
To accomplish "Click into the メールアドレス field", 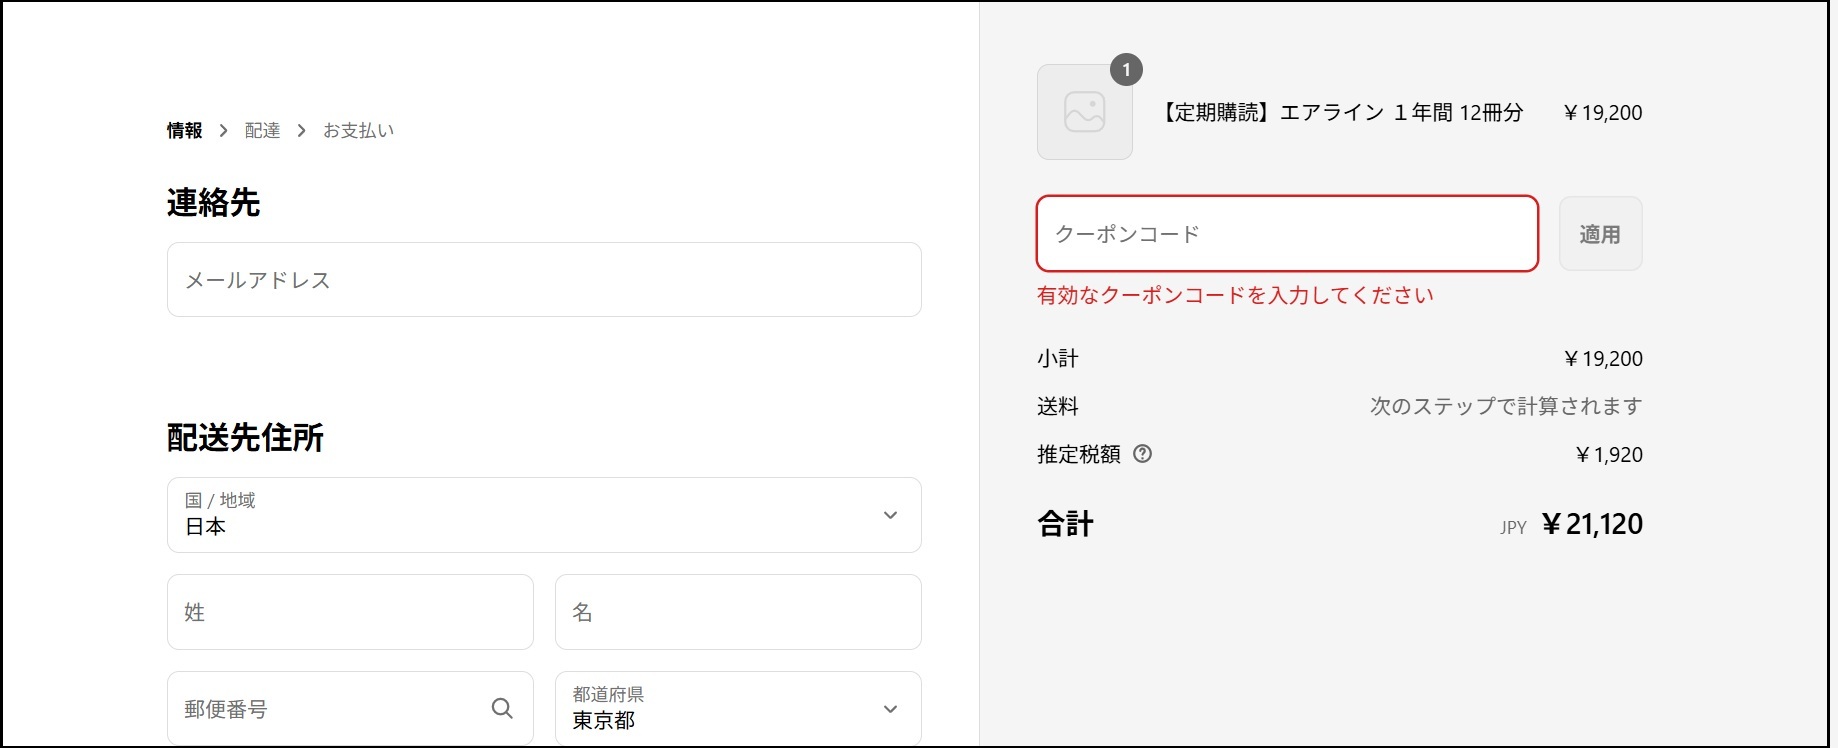I will tap(544, 280).
